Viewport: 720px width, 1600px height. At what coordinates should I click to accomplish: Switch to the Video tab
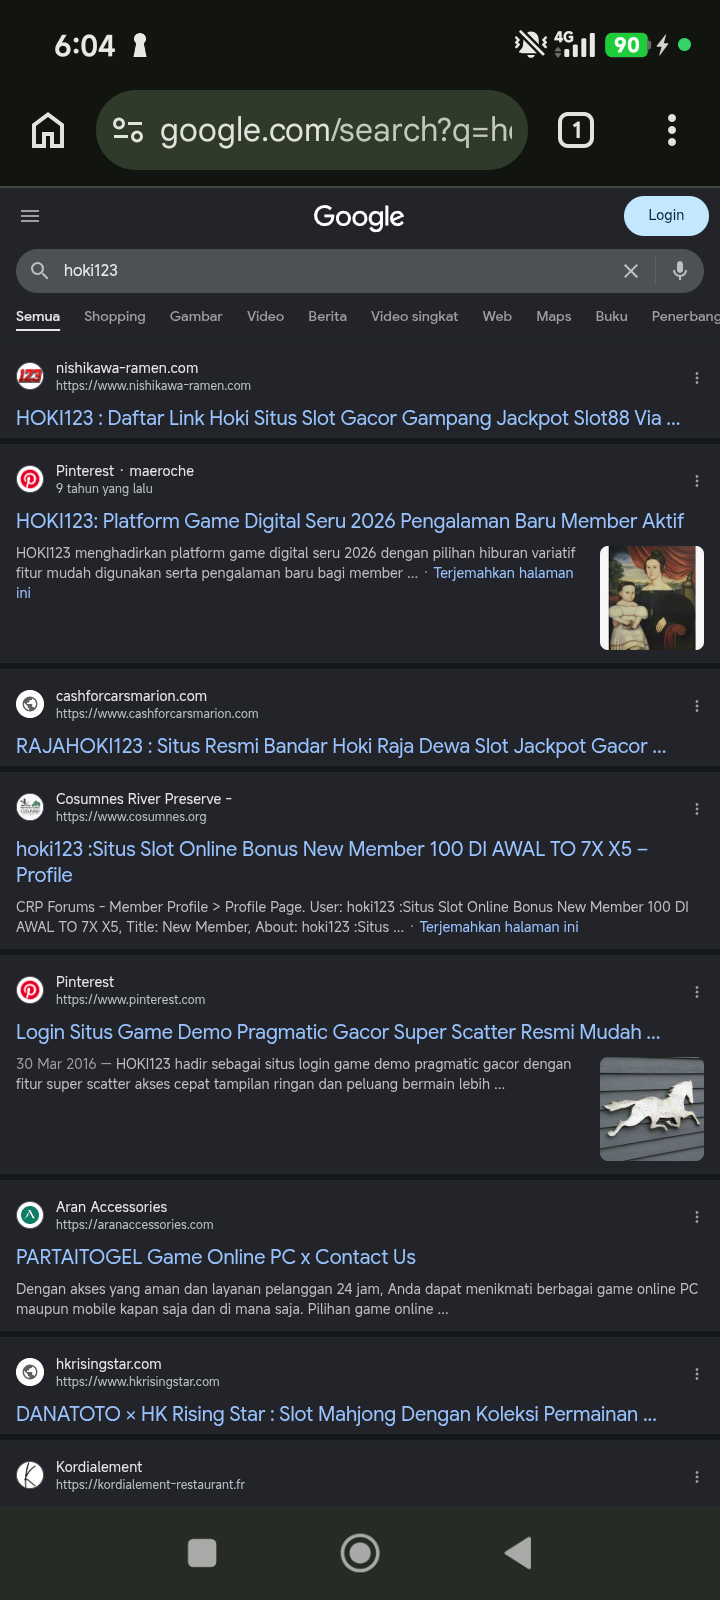(x=265, y=316)
